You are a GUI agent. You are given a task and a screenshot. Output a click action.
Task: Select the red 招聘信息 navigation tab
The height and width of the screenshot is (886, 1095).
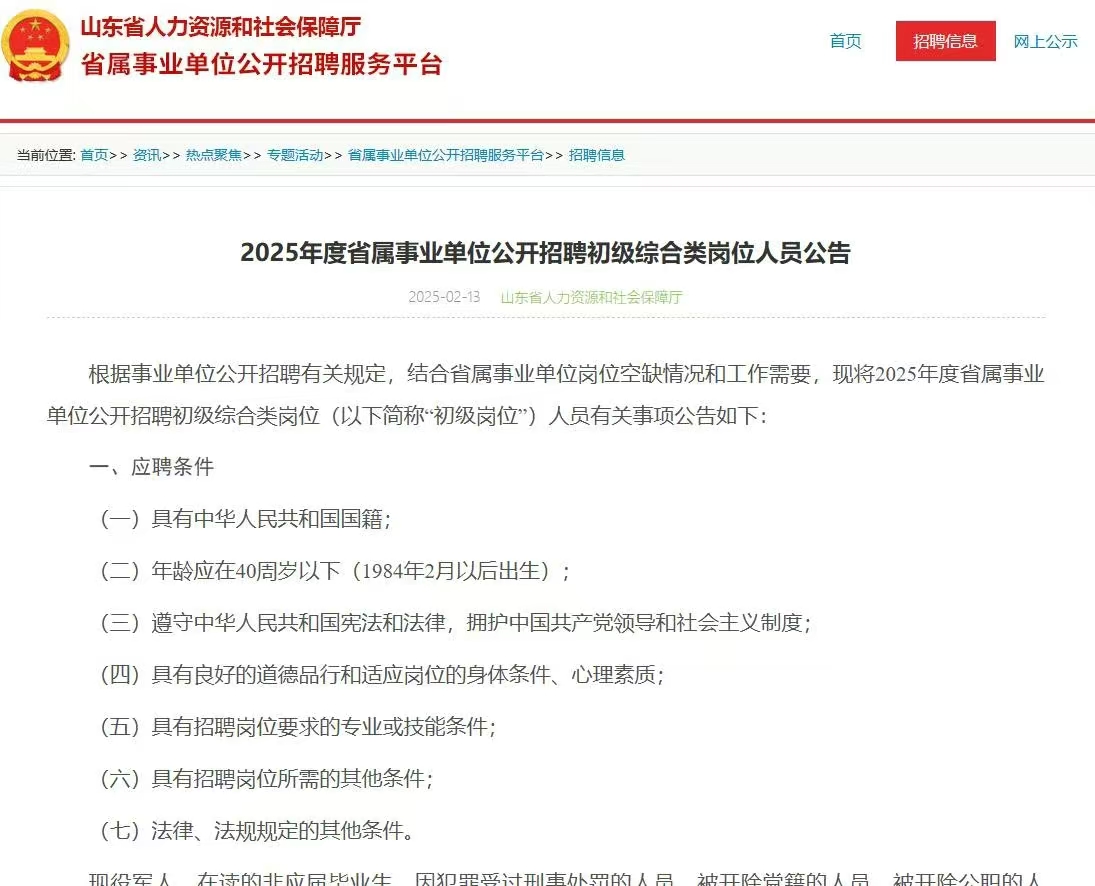tap(945, 42)
